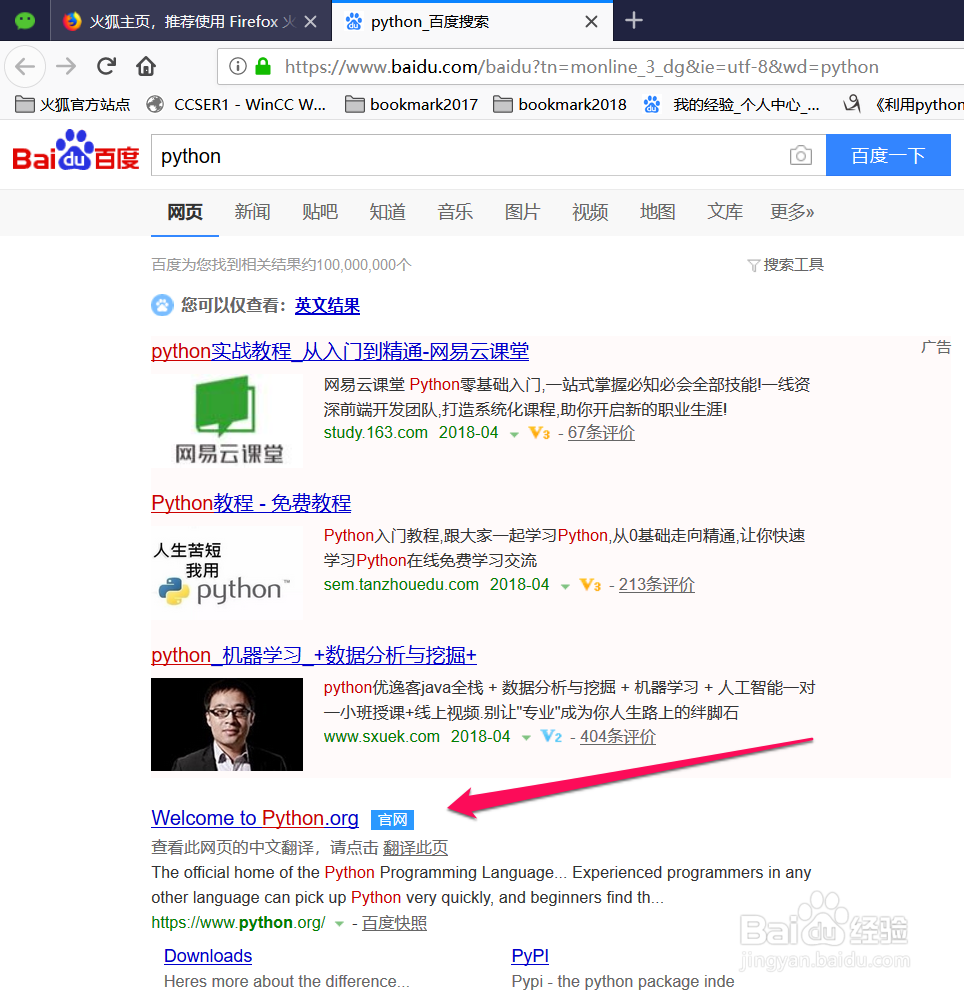Open the dropdown arrow beside www.sxuek.com date
This screenshot has height=994, width=964.
coord(524,736)
